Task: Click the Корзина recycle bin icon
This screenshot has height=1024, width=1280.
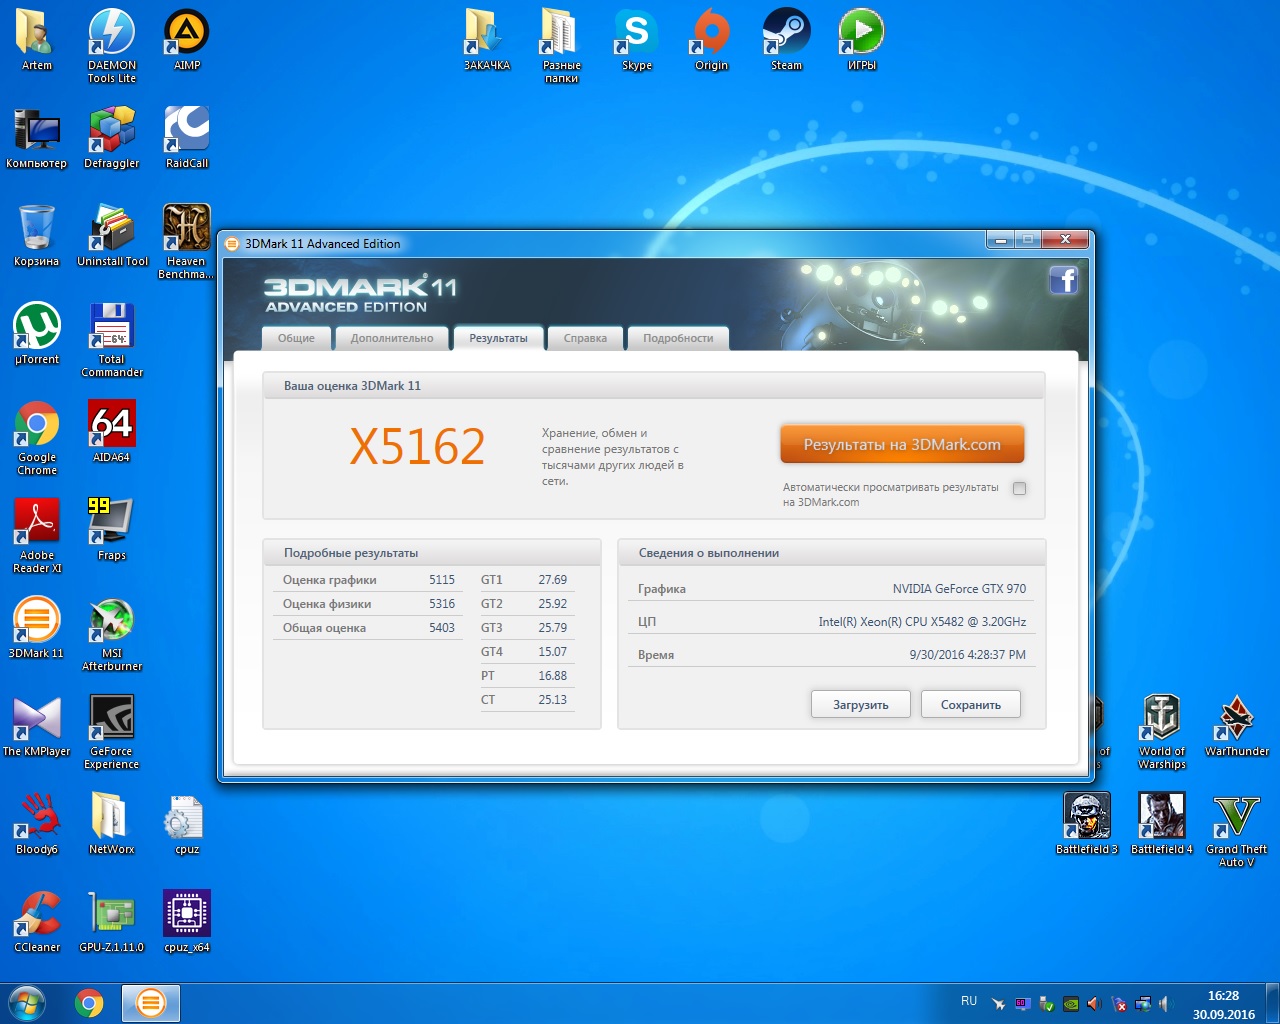Action: [37, 235]
